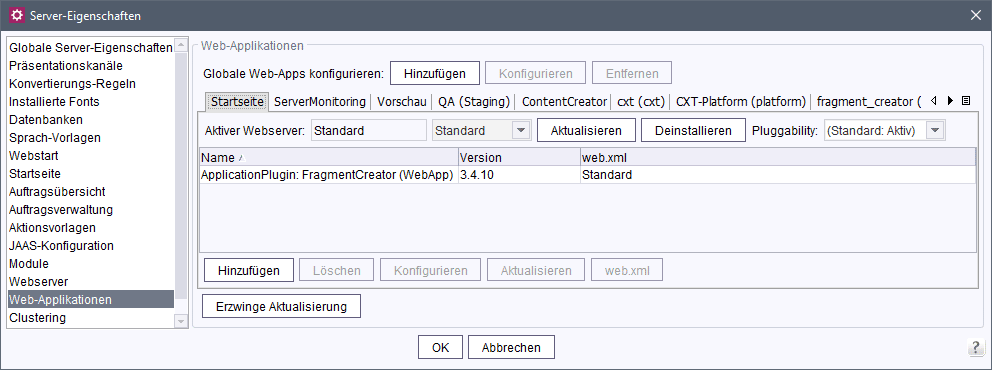The image size is (992, 370).
Task: Click the Löschen button
Action: pos(337,271)
